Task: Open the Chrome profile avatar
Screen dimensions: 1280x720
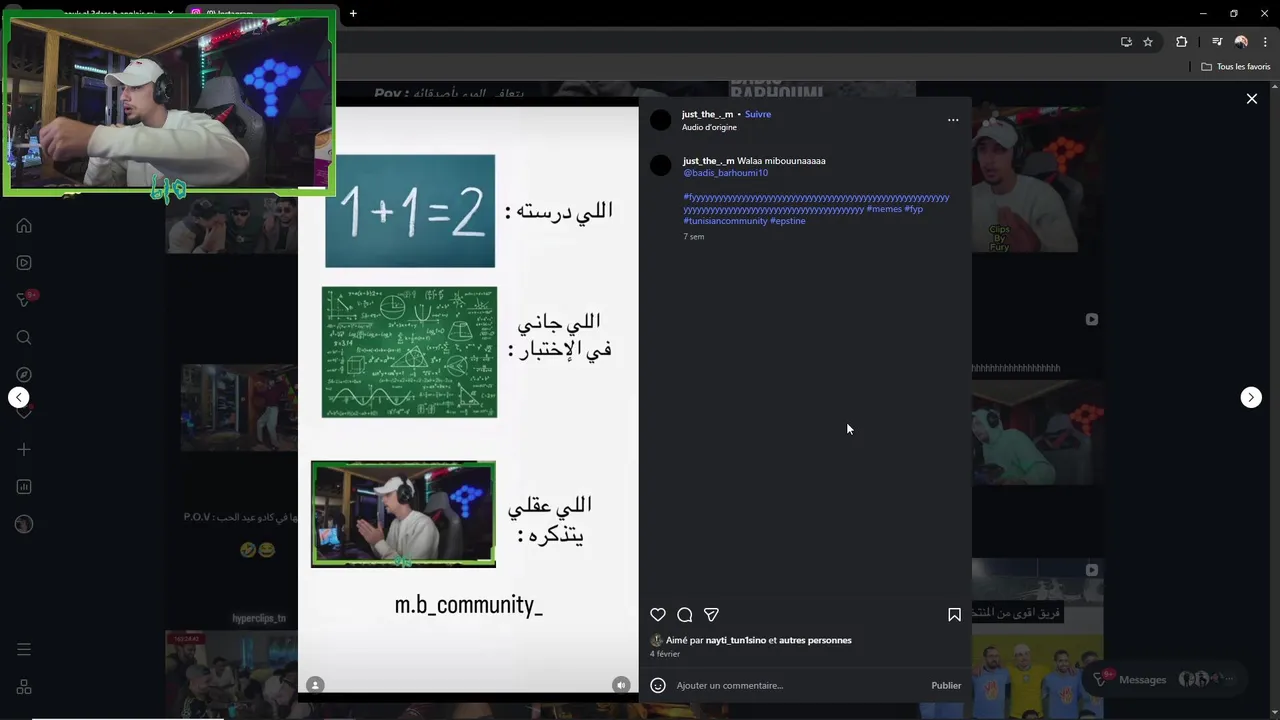Action: (x=1241, y=42)
